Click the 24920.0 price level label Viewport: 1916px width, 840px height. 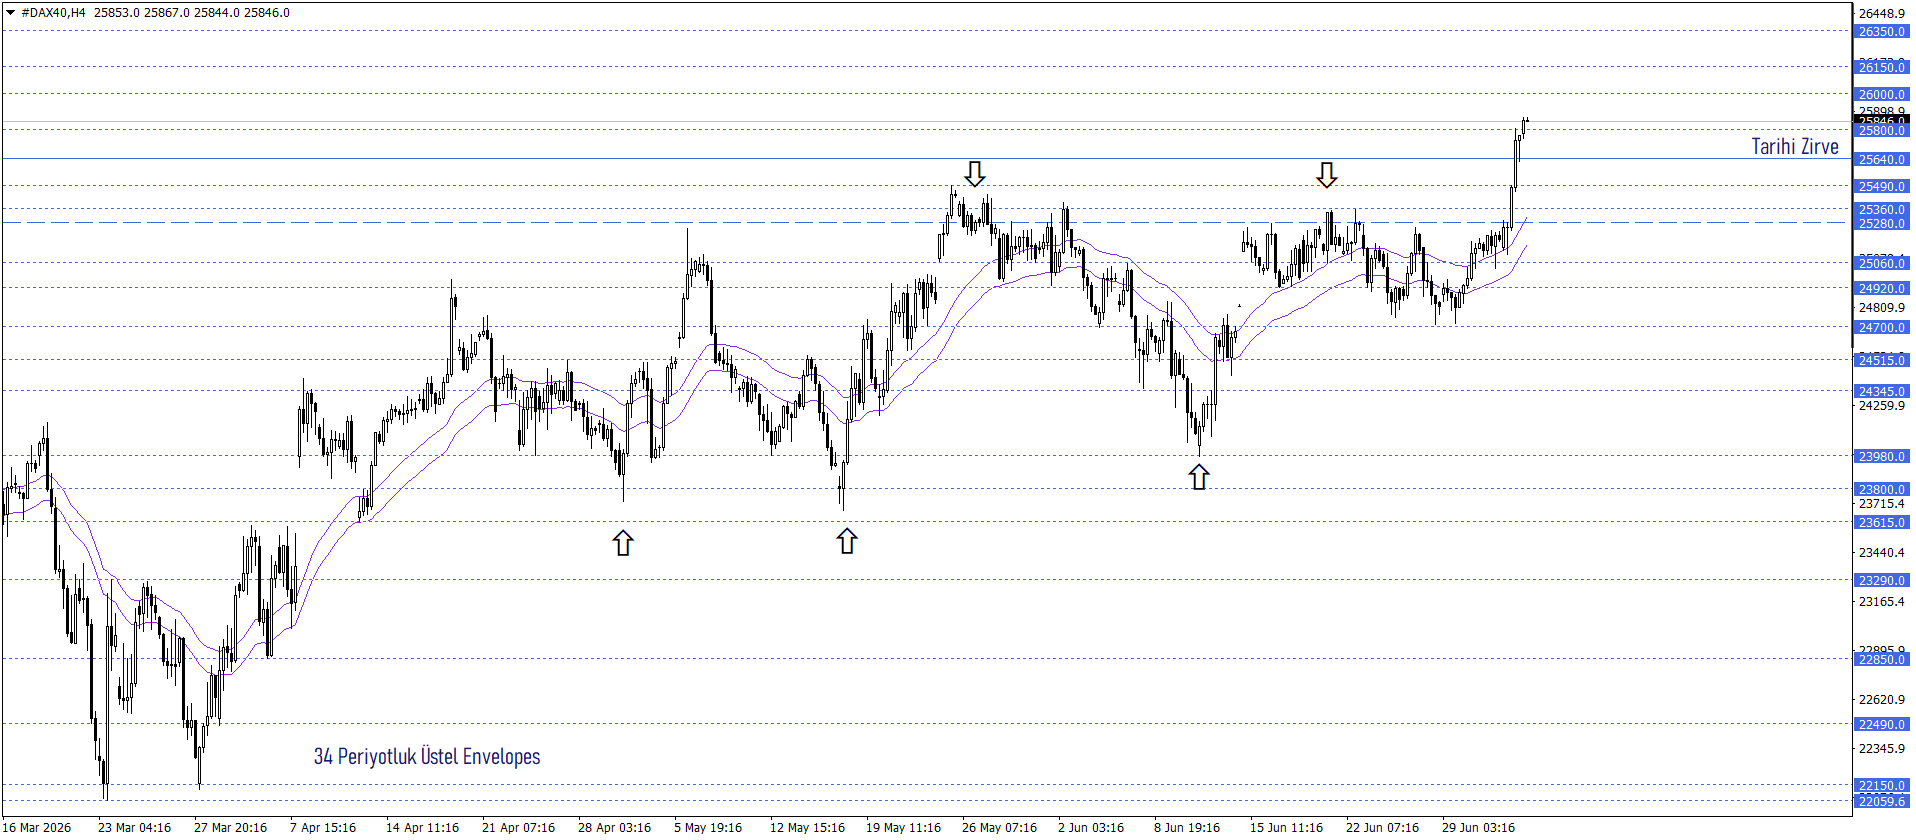coord(1882,289)
